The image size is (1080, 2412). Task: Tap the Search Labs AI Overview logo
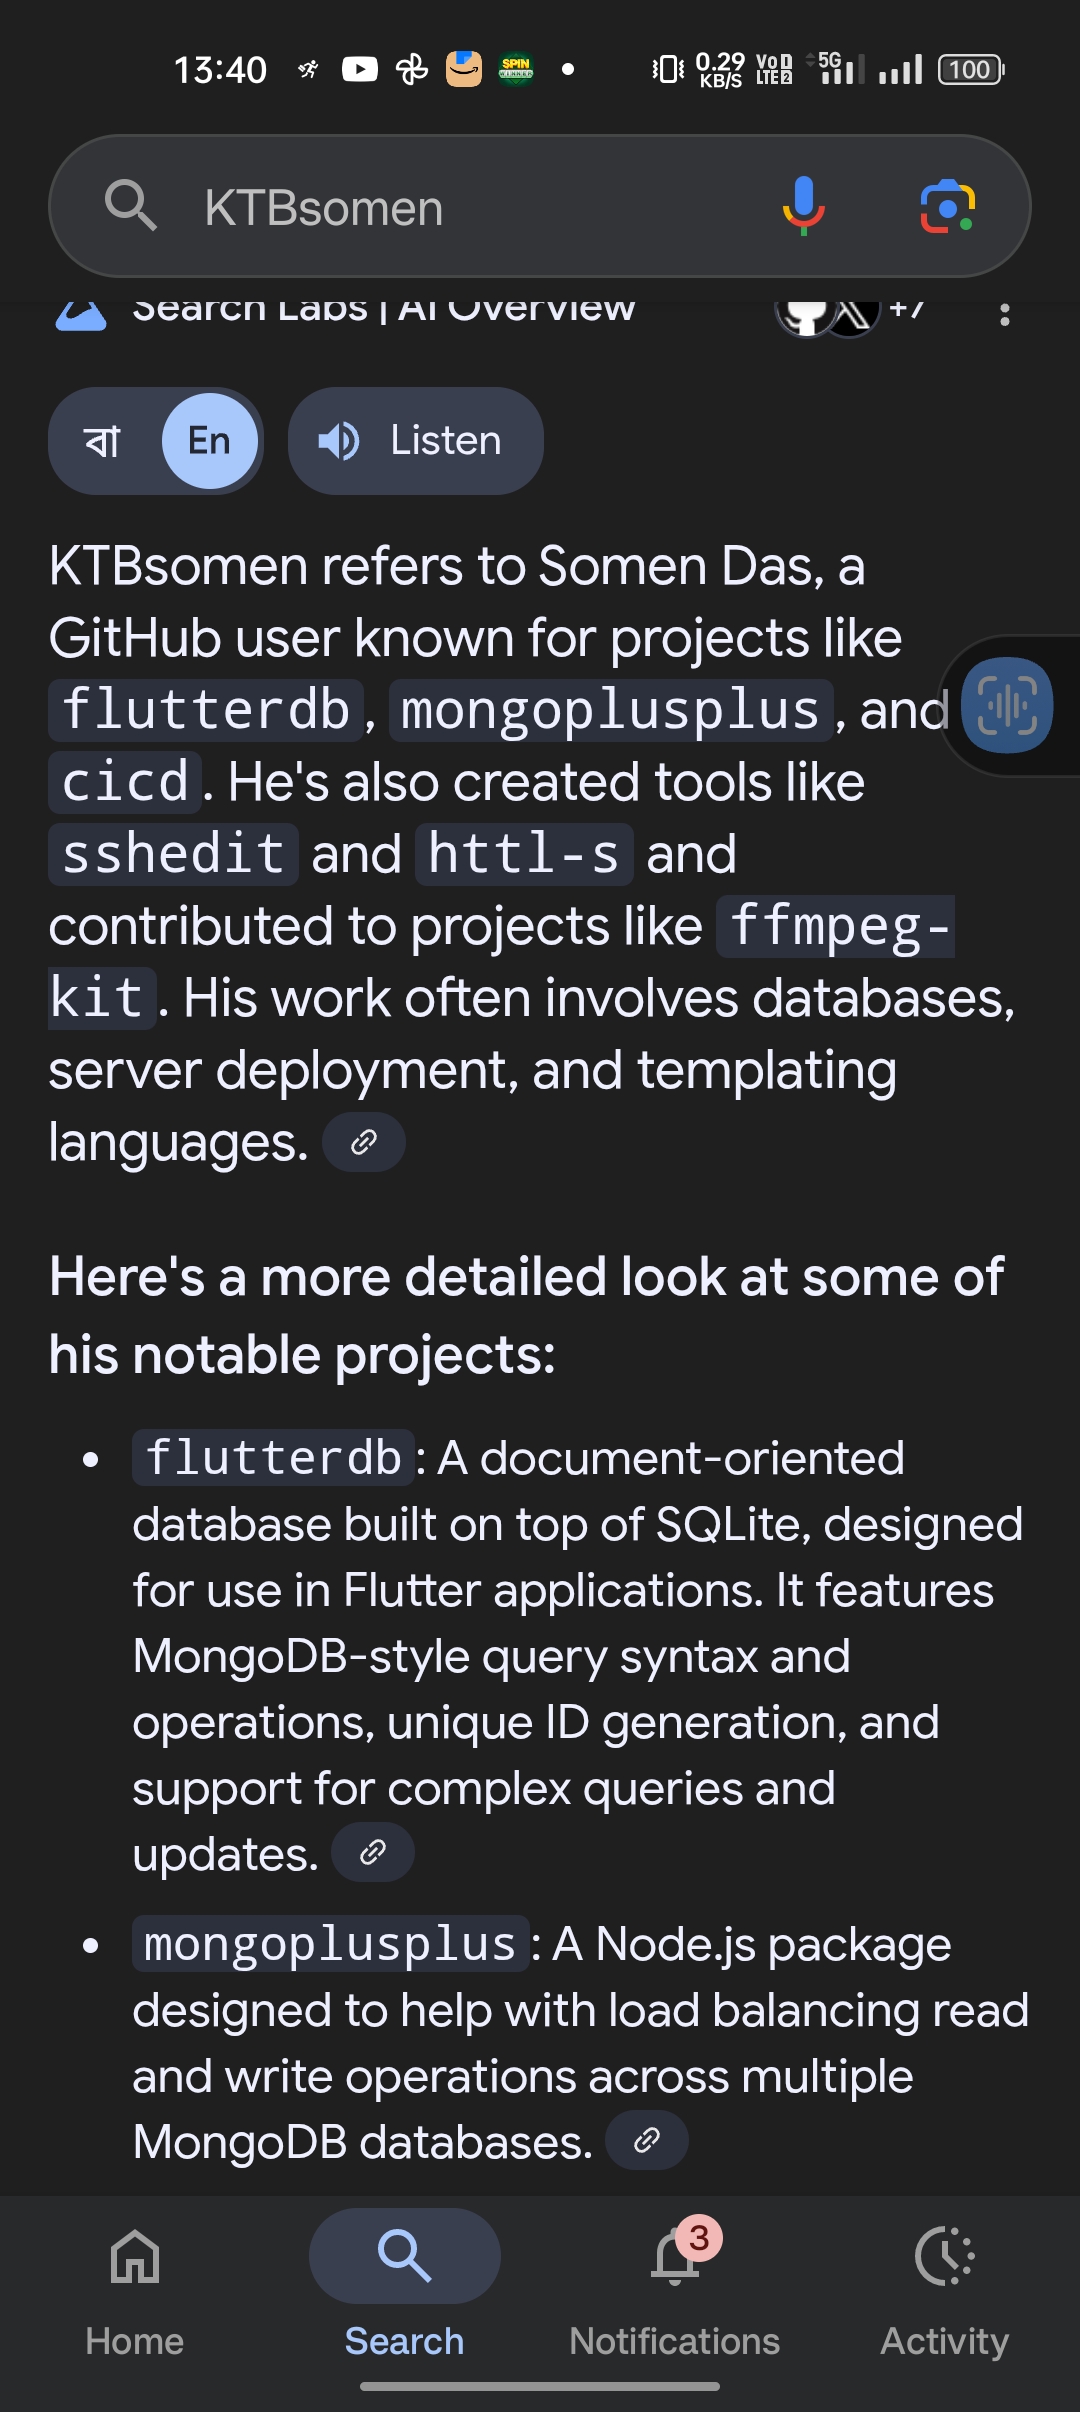[x=82, y=314]
